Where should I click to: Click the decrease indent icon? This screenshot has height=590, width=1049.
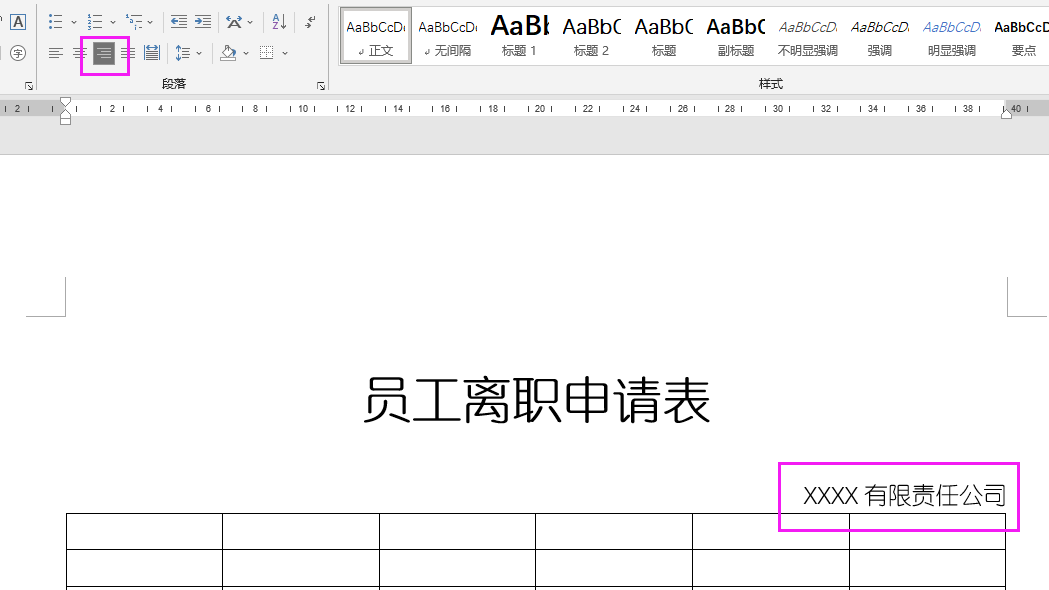[178, 20]
